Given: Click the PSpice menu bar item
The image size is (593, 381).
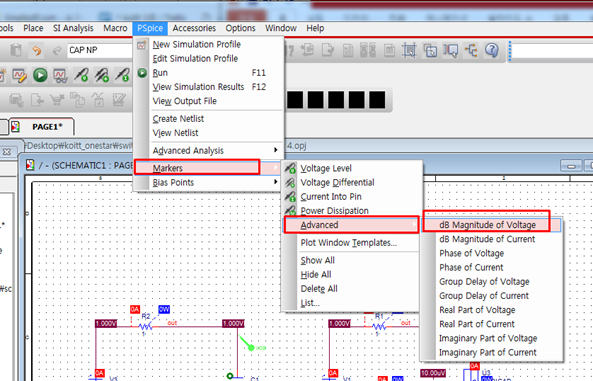Looking at the screenshot, I should (x=150, y=28).
